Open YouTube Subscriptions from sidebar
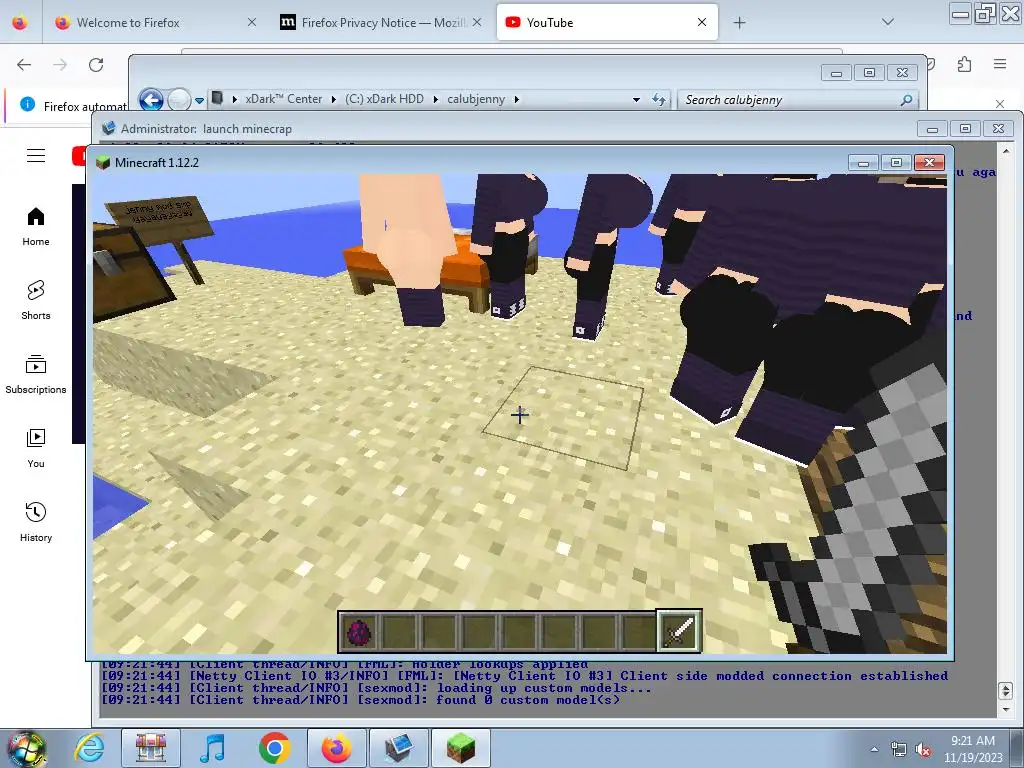The image size is (1024, 768). (36, 374)
